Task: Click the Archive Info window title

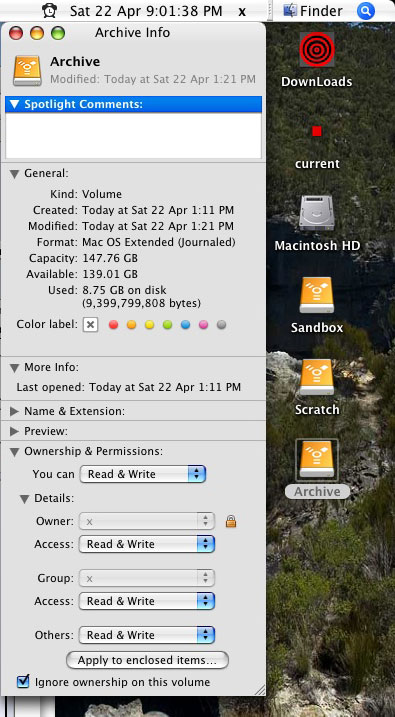Action: (133, 33)
